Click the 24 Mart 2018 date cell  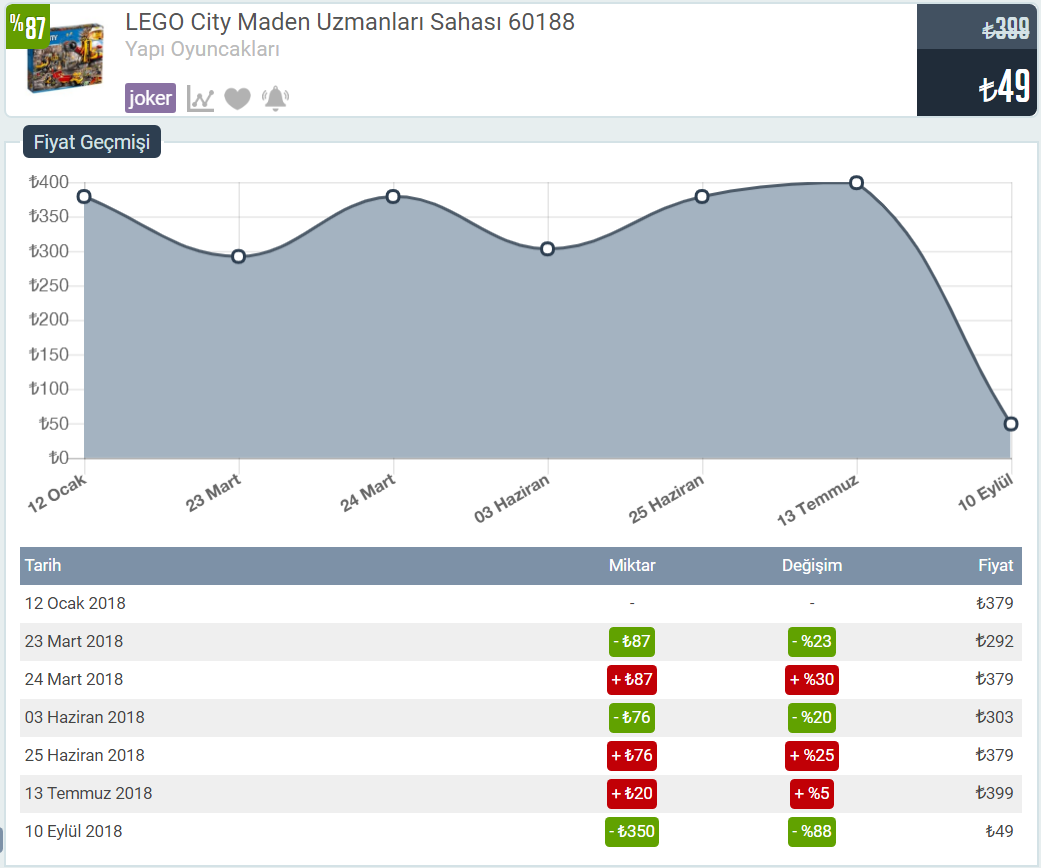74,679
